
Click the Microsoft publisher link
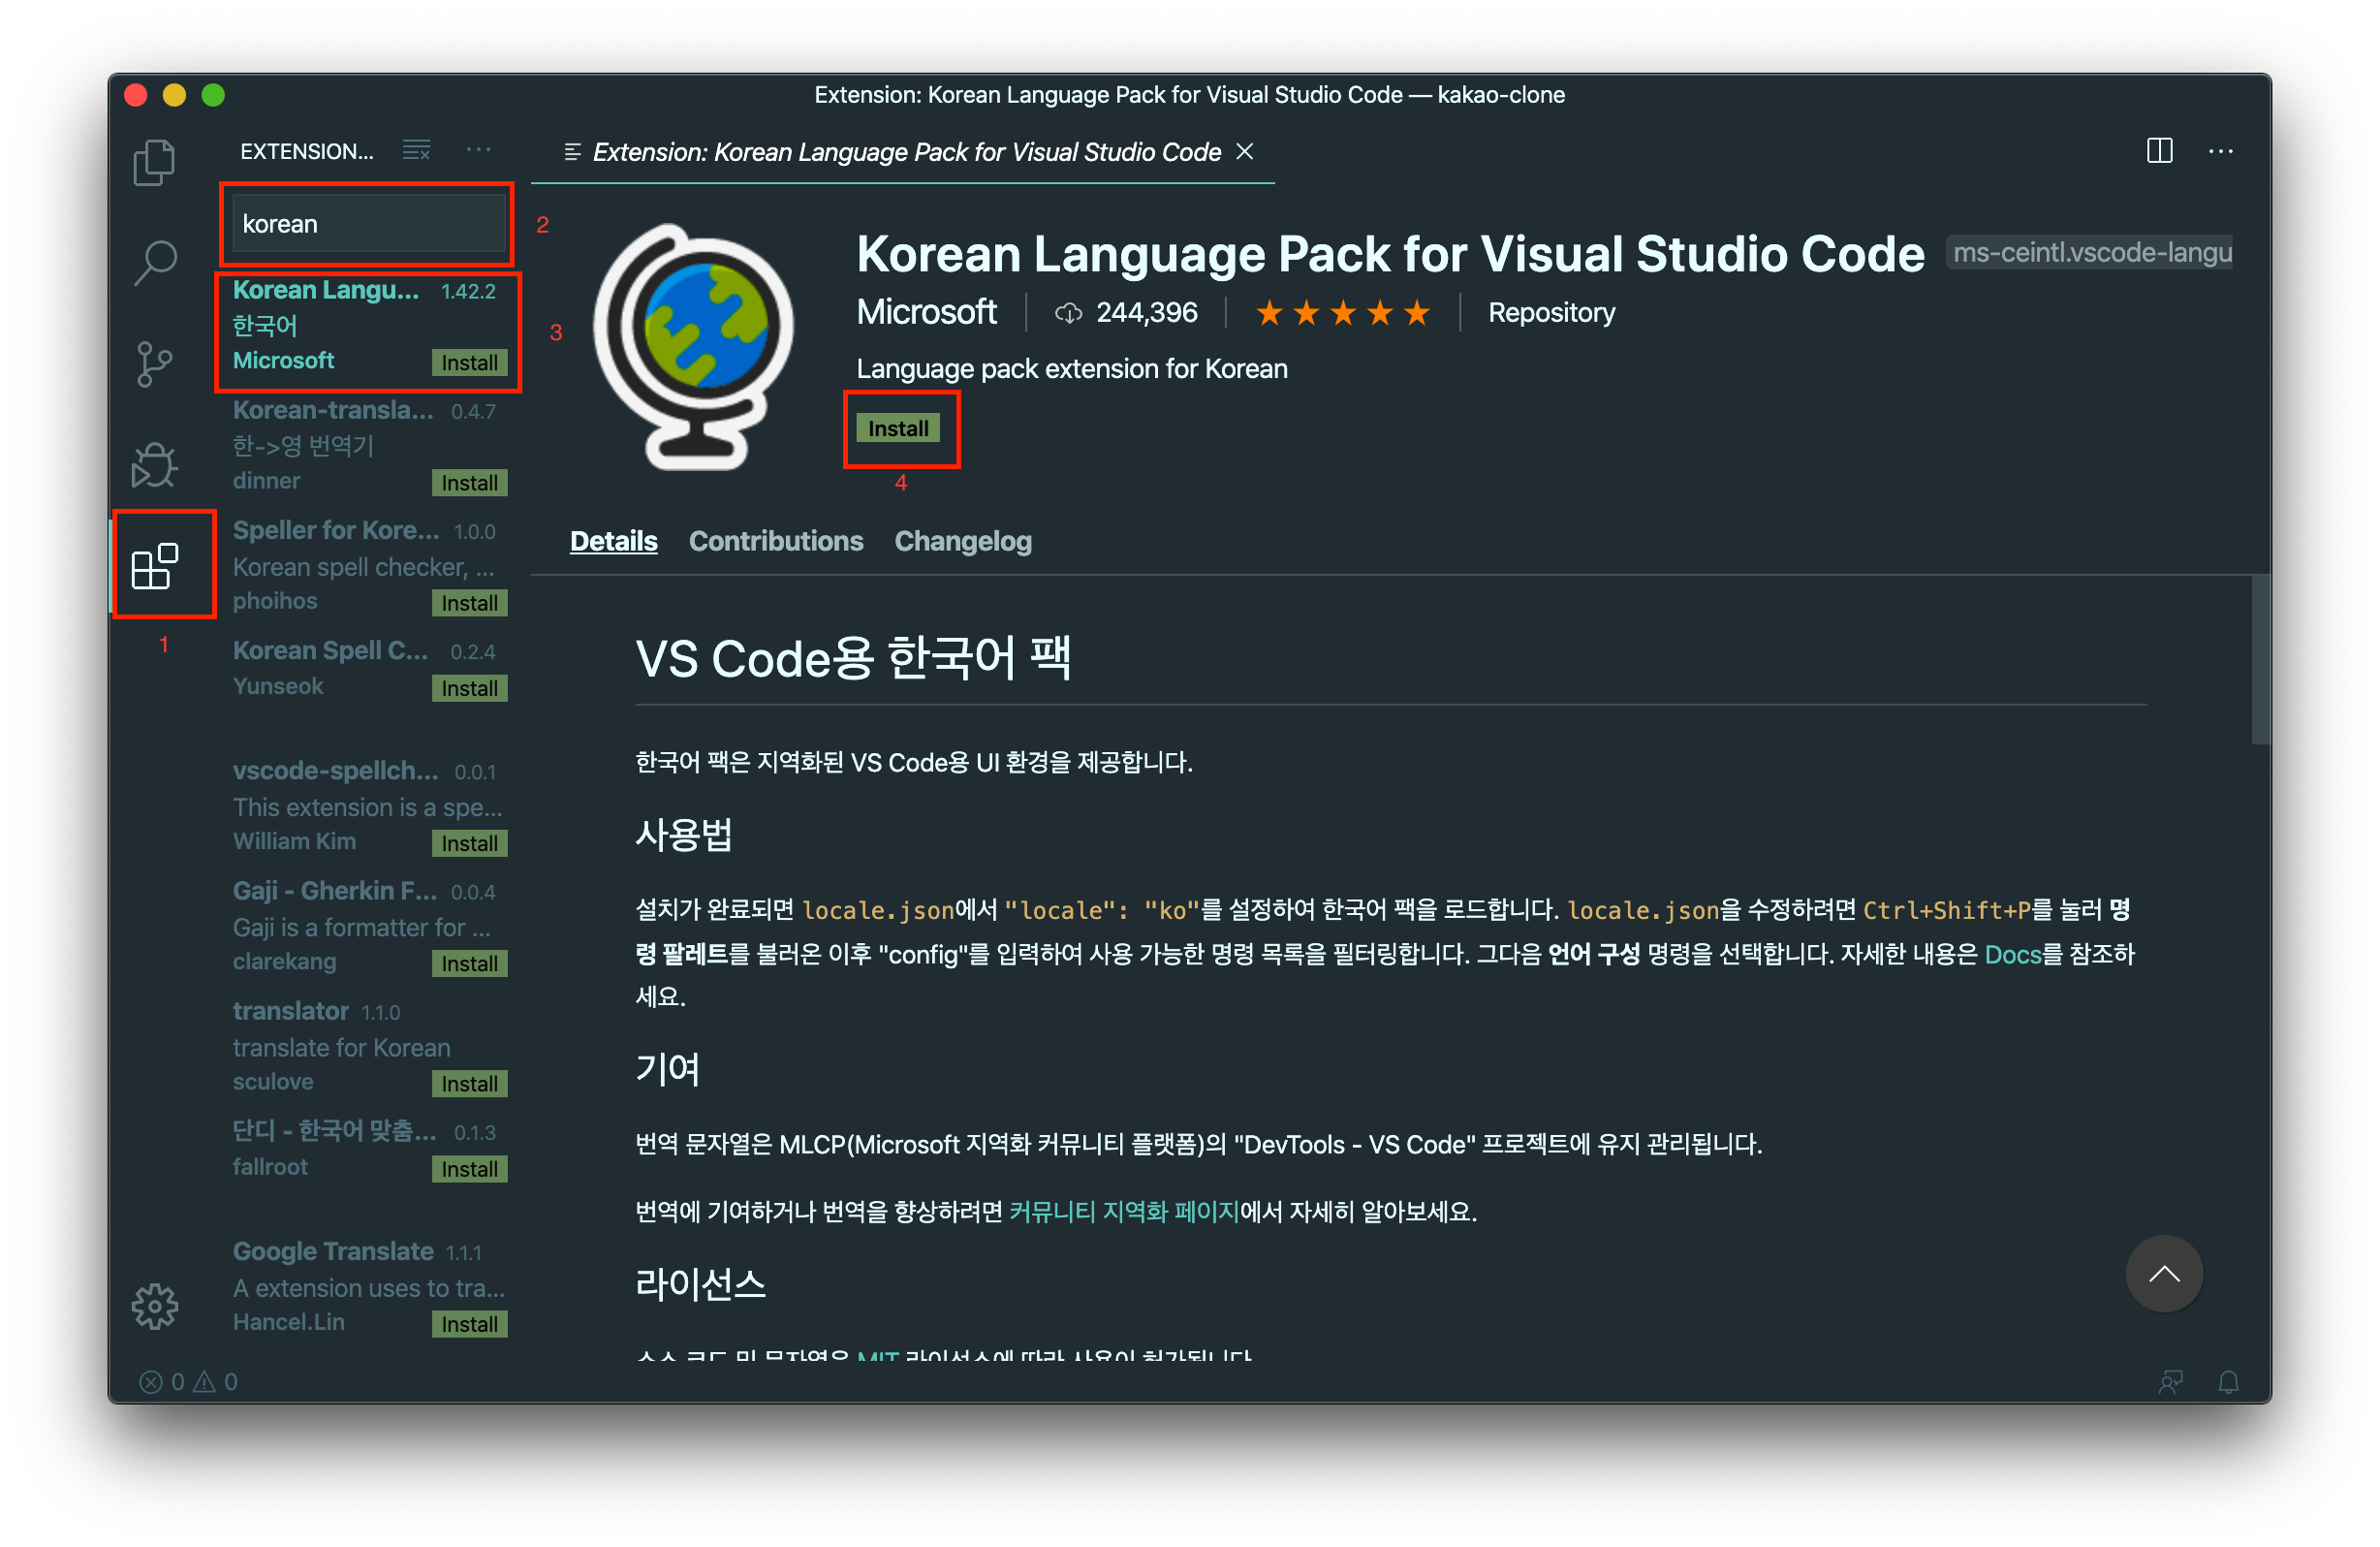(x=926, y=313)
